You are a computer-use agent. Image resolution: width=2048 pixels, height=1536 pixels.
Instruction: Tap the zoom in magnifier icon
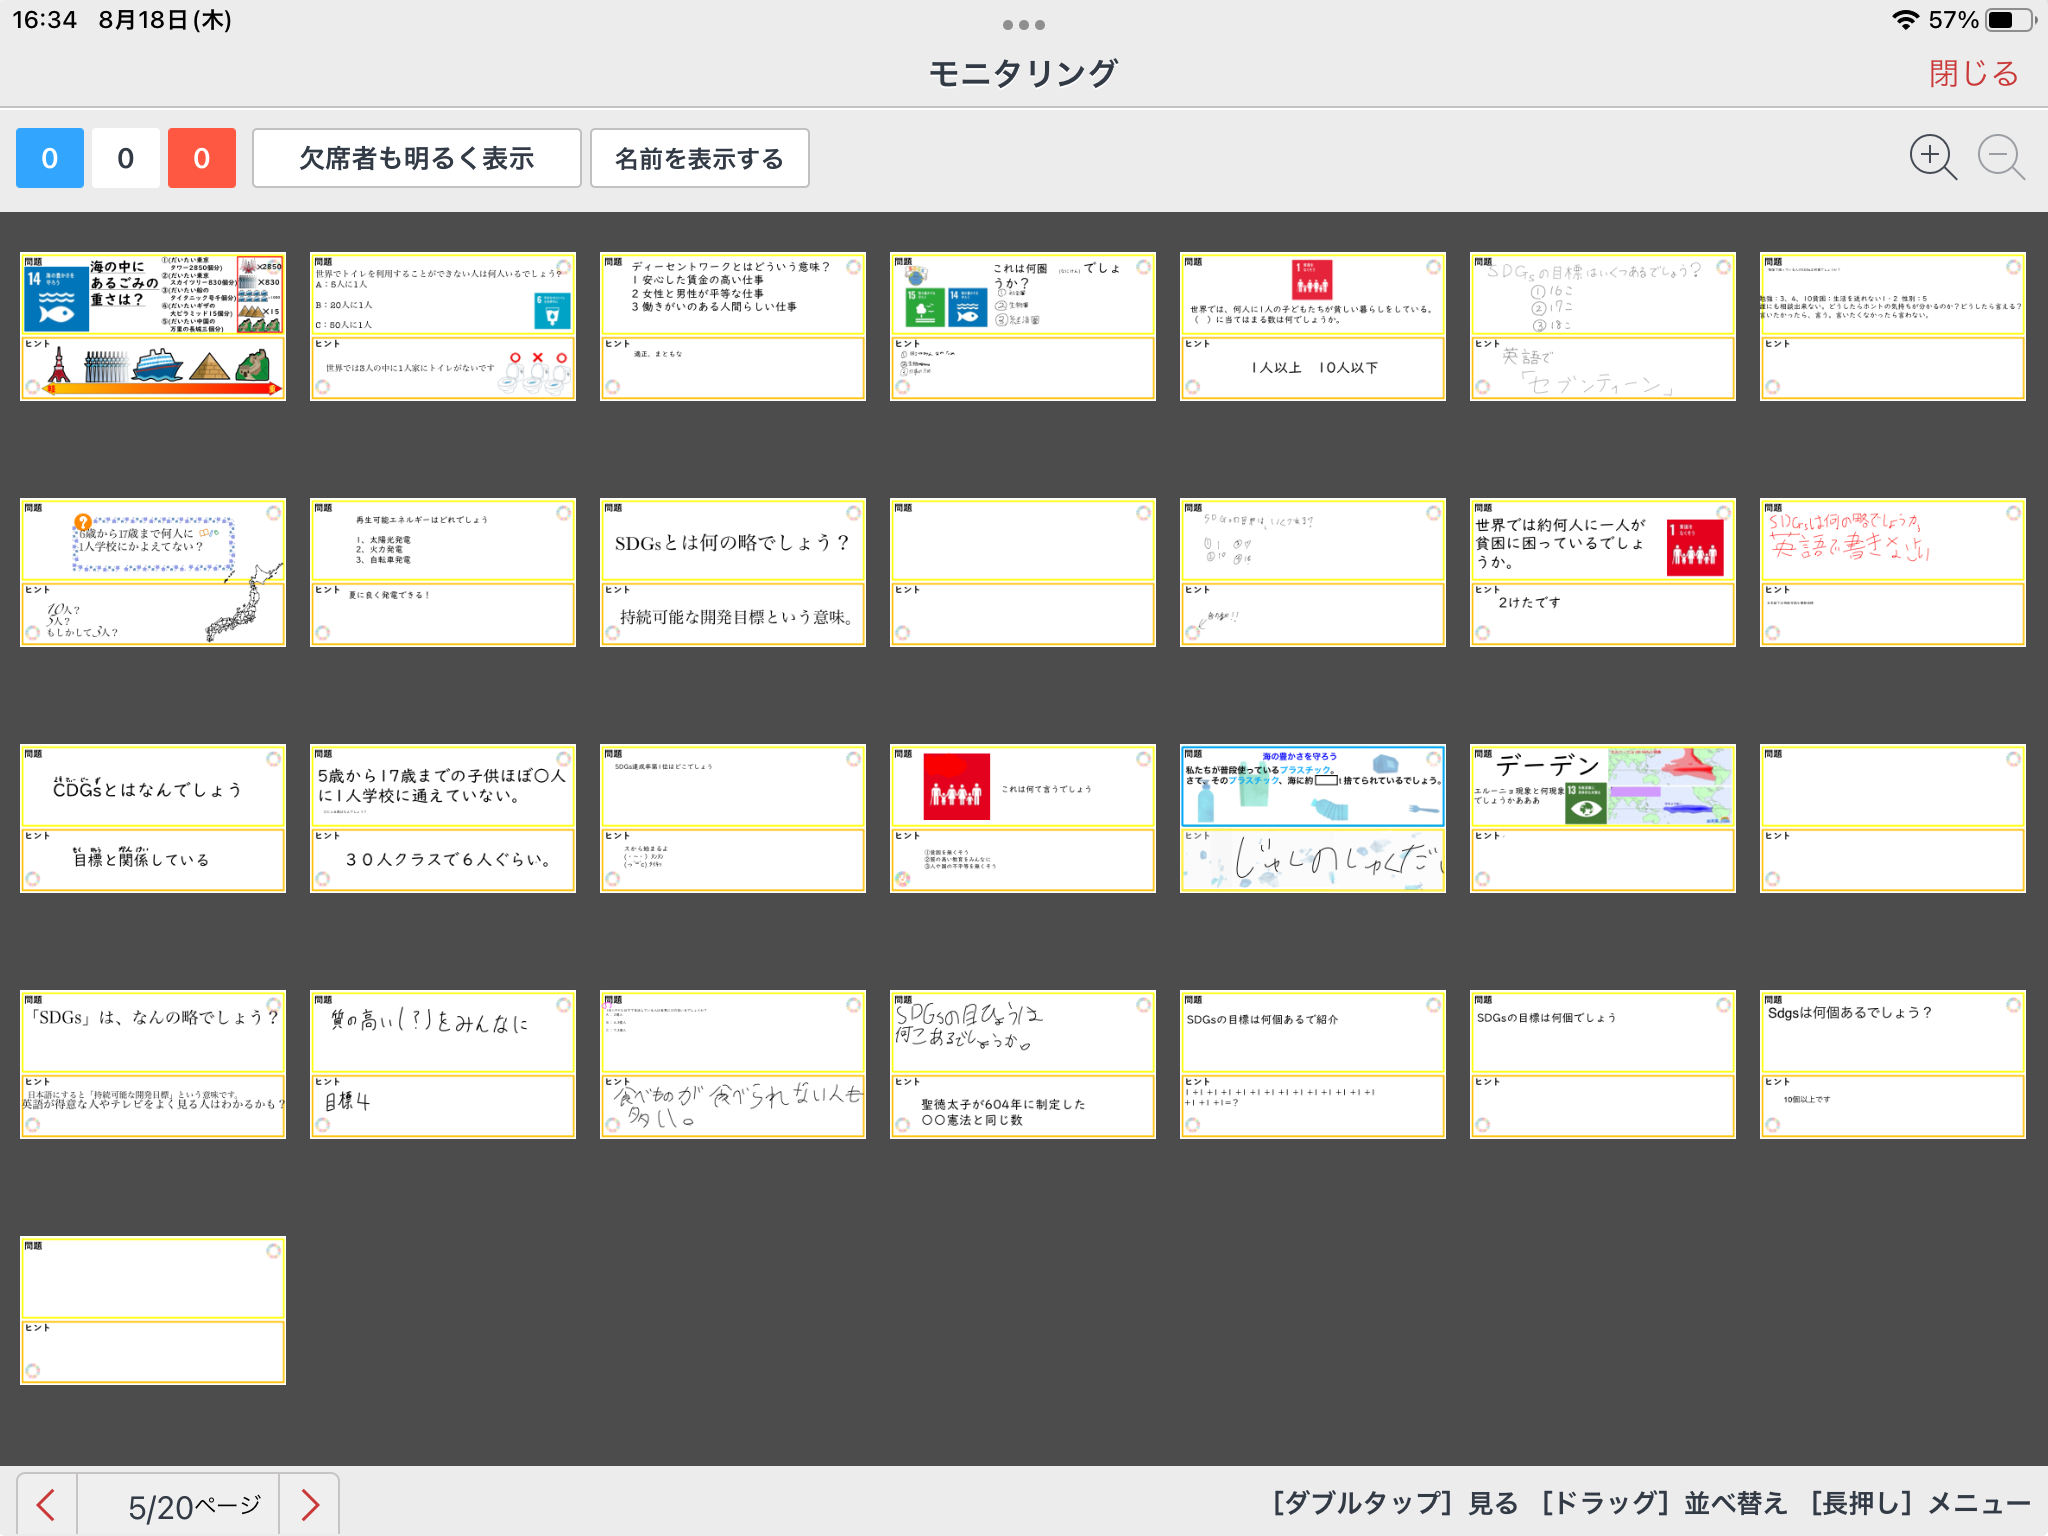[1931, 158]
